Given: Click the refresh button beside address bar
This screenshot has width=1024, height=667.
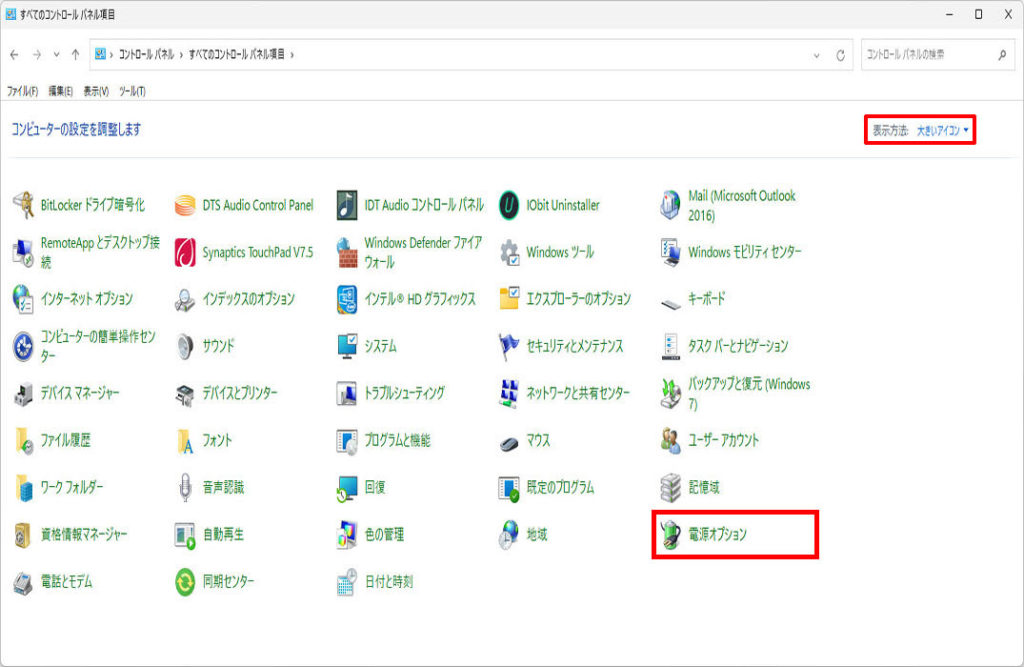Looking at the screenshot, I should point(841,55).
